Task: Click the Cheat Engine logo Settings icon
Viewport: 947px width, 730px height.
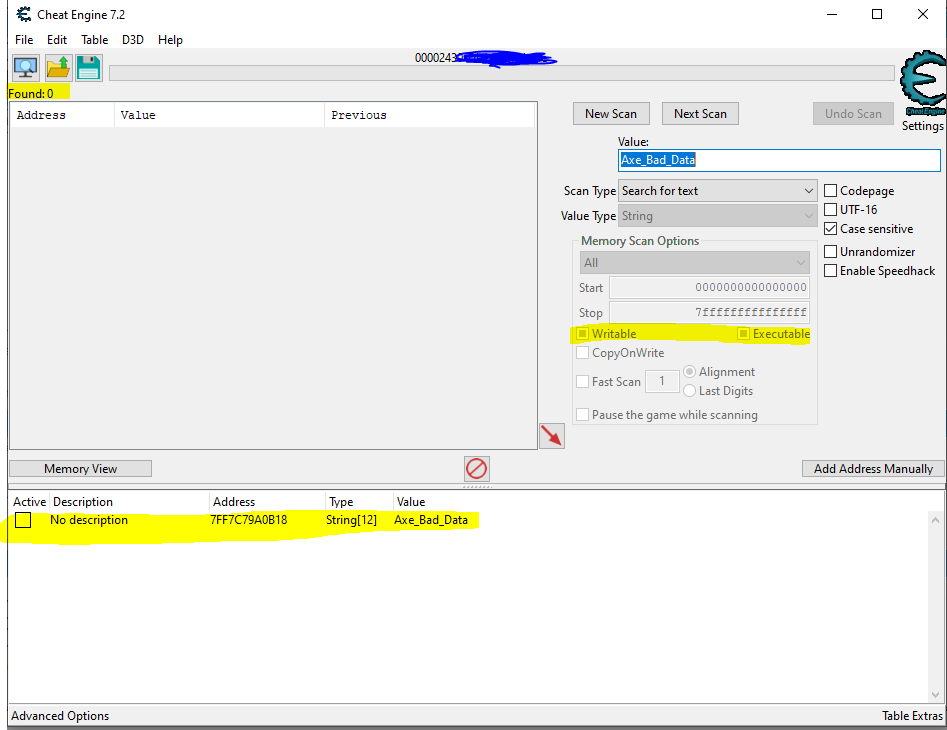Action: (922, 85)
